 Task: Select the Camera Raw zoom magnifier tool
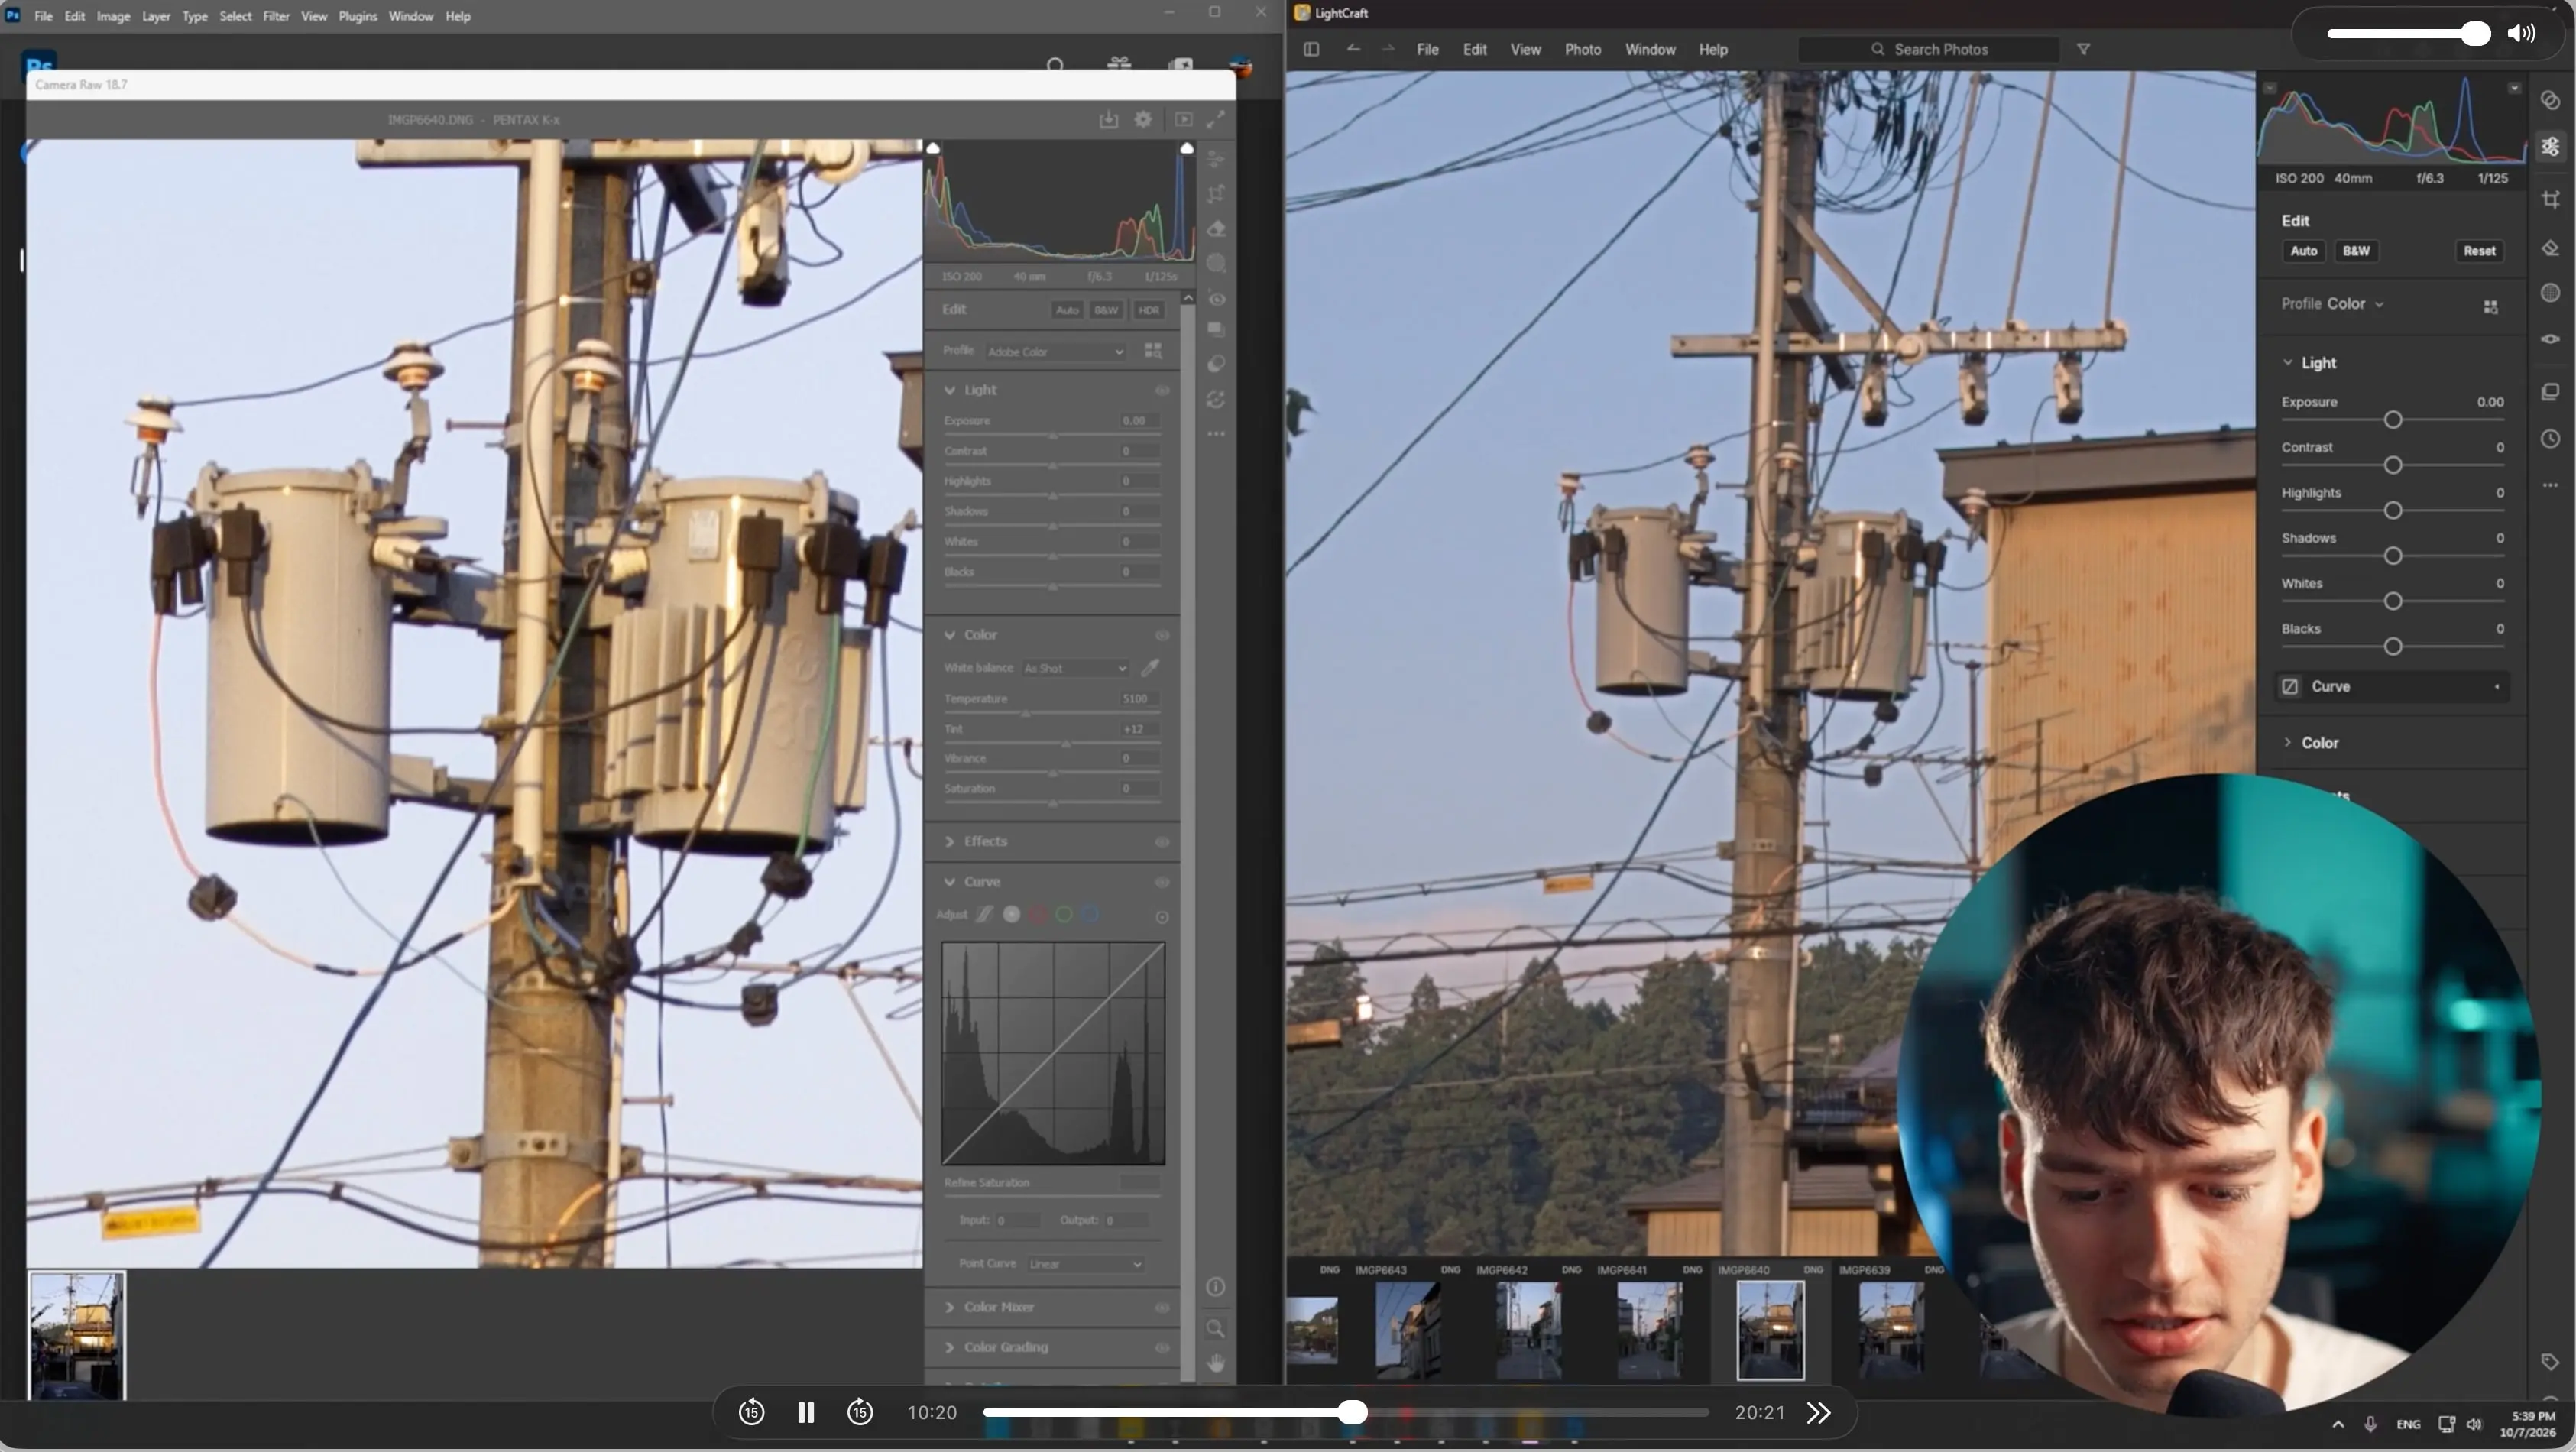point(1215,1328)
